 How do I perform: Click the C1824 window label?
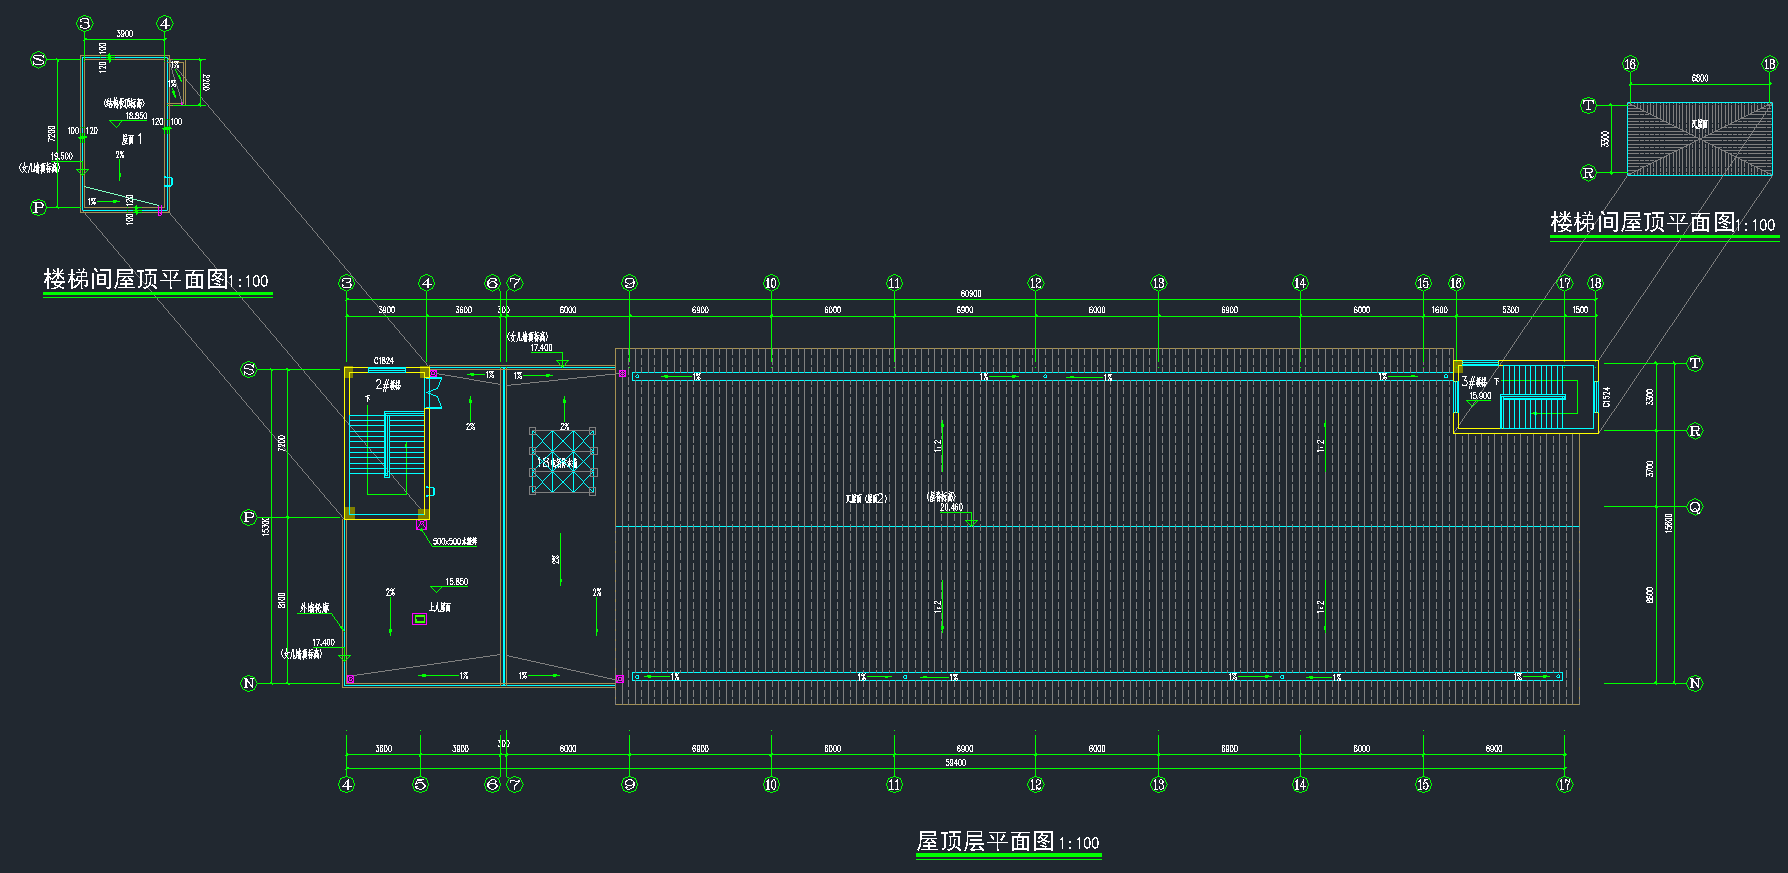(384, 361)
